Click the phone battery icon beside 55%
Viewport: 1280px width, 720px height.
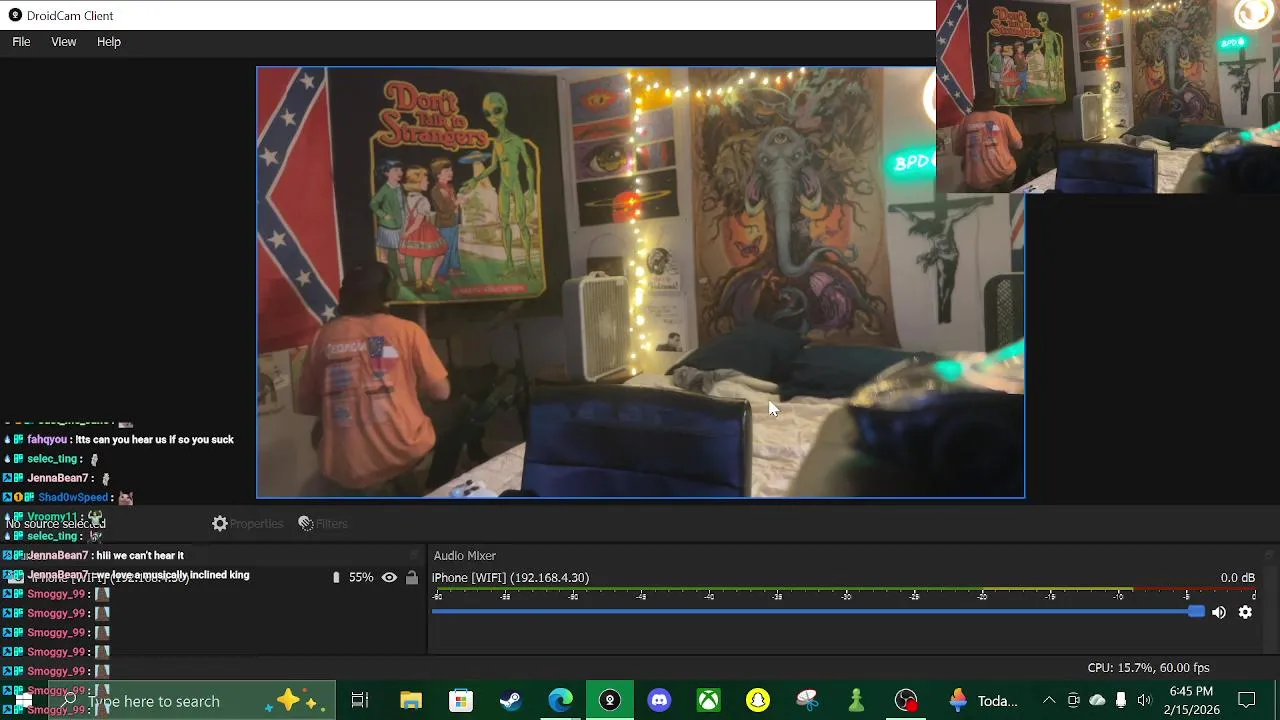(x=336, y=578)
